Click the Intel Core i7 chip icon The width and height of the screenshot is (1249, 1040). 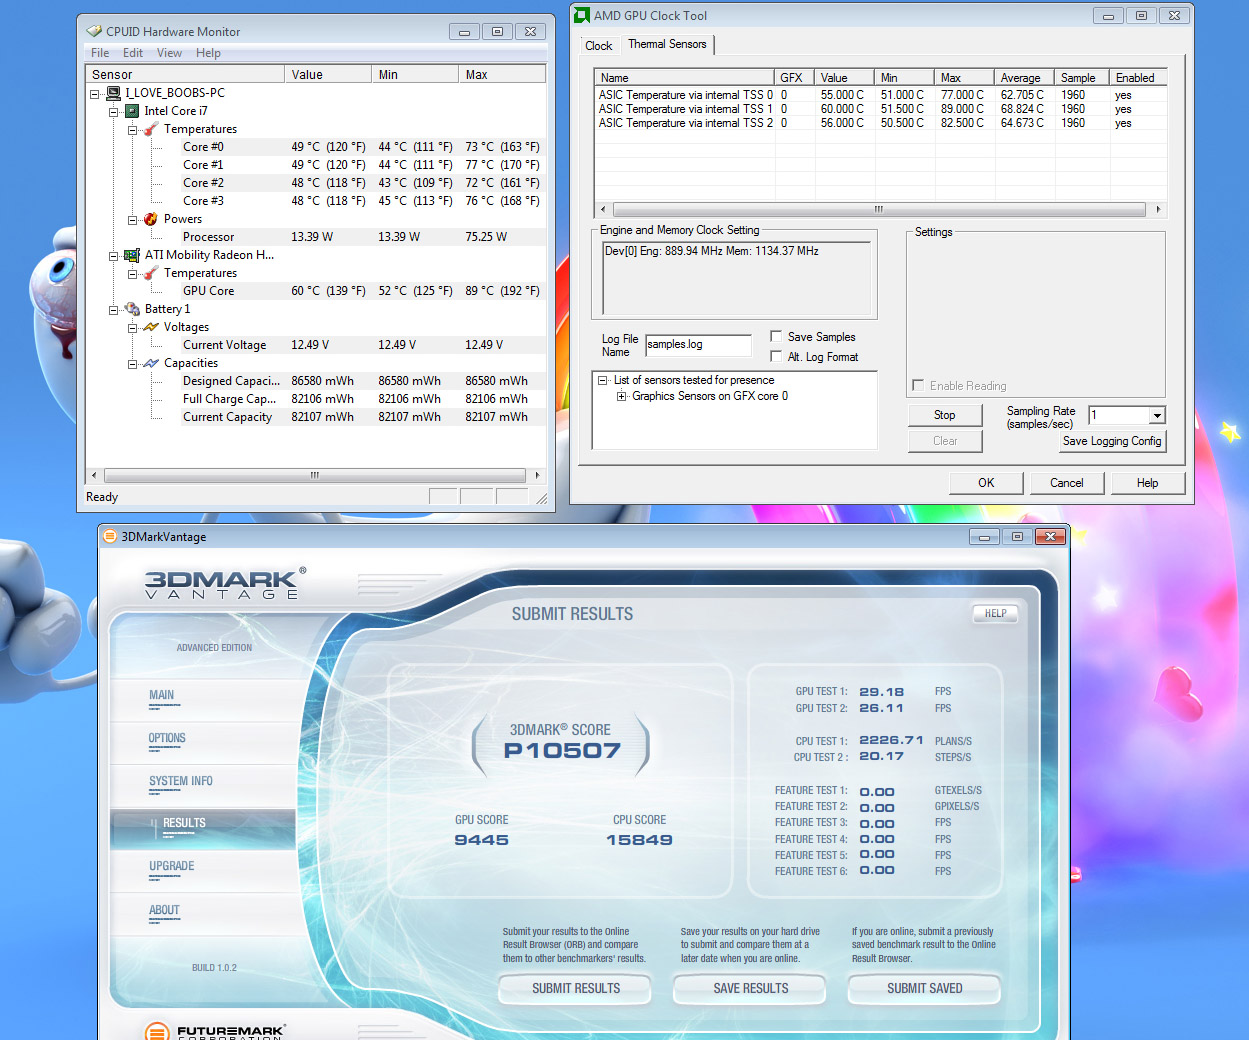(132, 111)
